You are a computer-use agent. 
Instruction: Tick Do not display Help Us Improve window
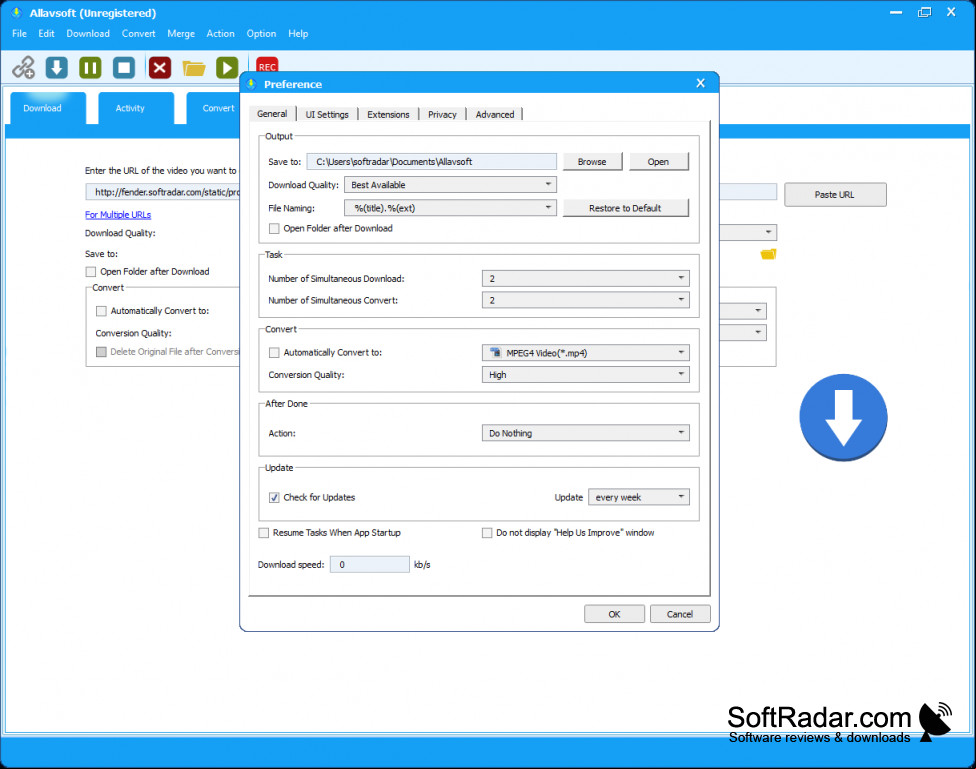(x=487, y=533)
